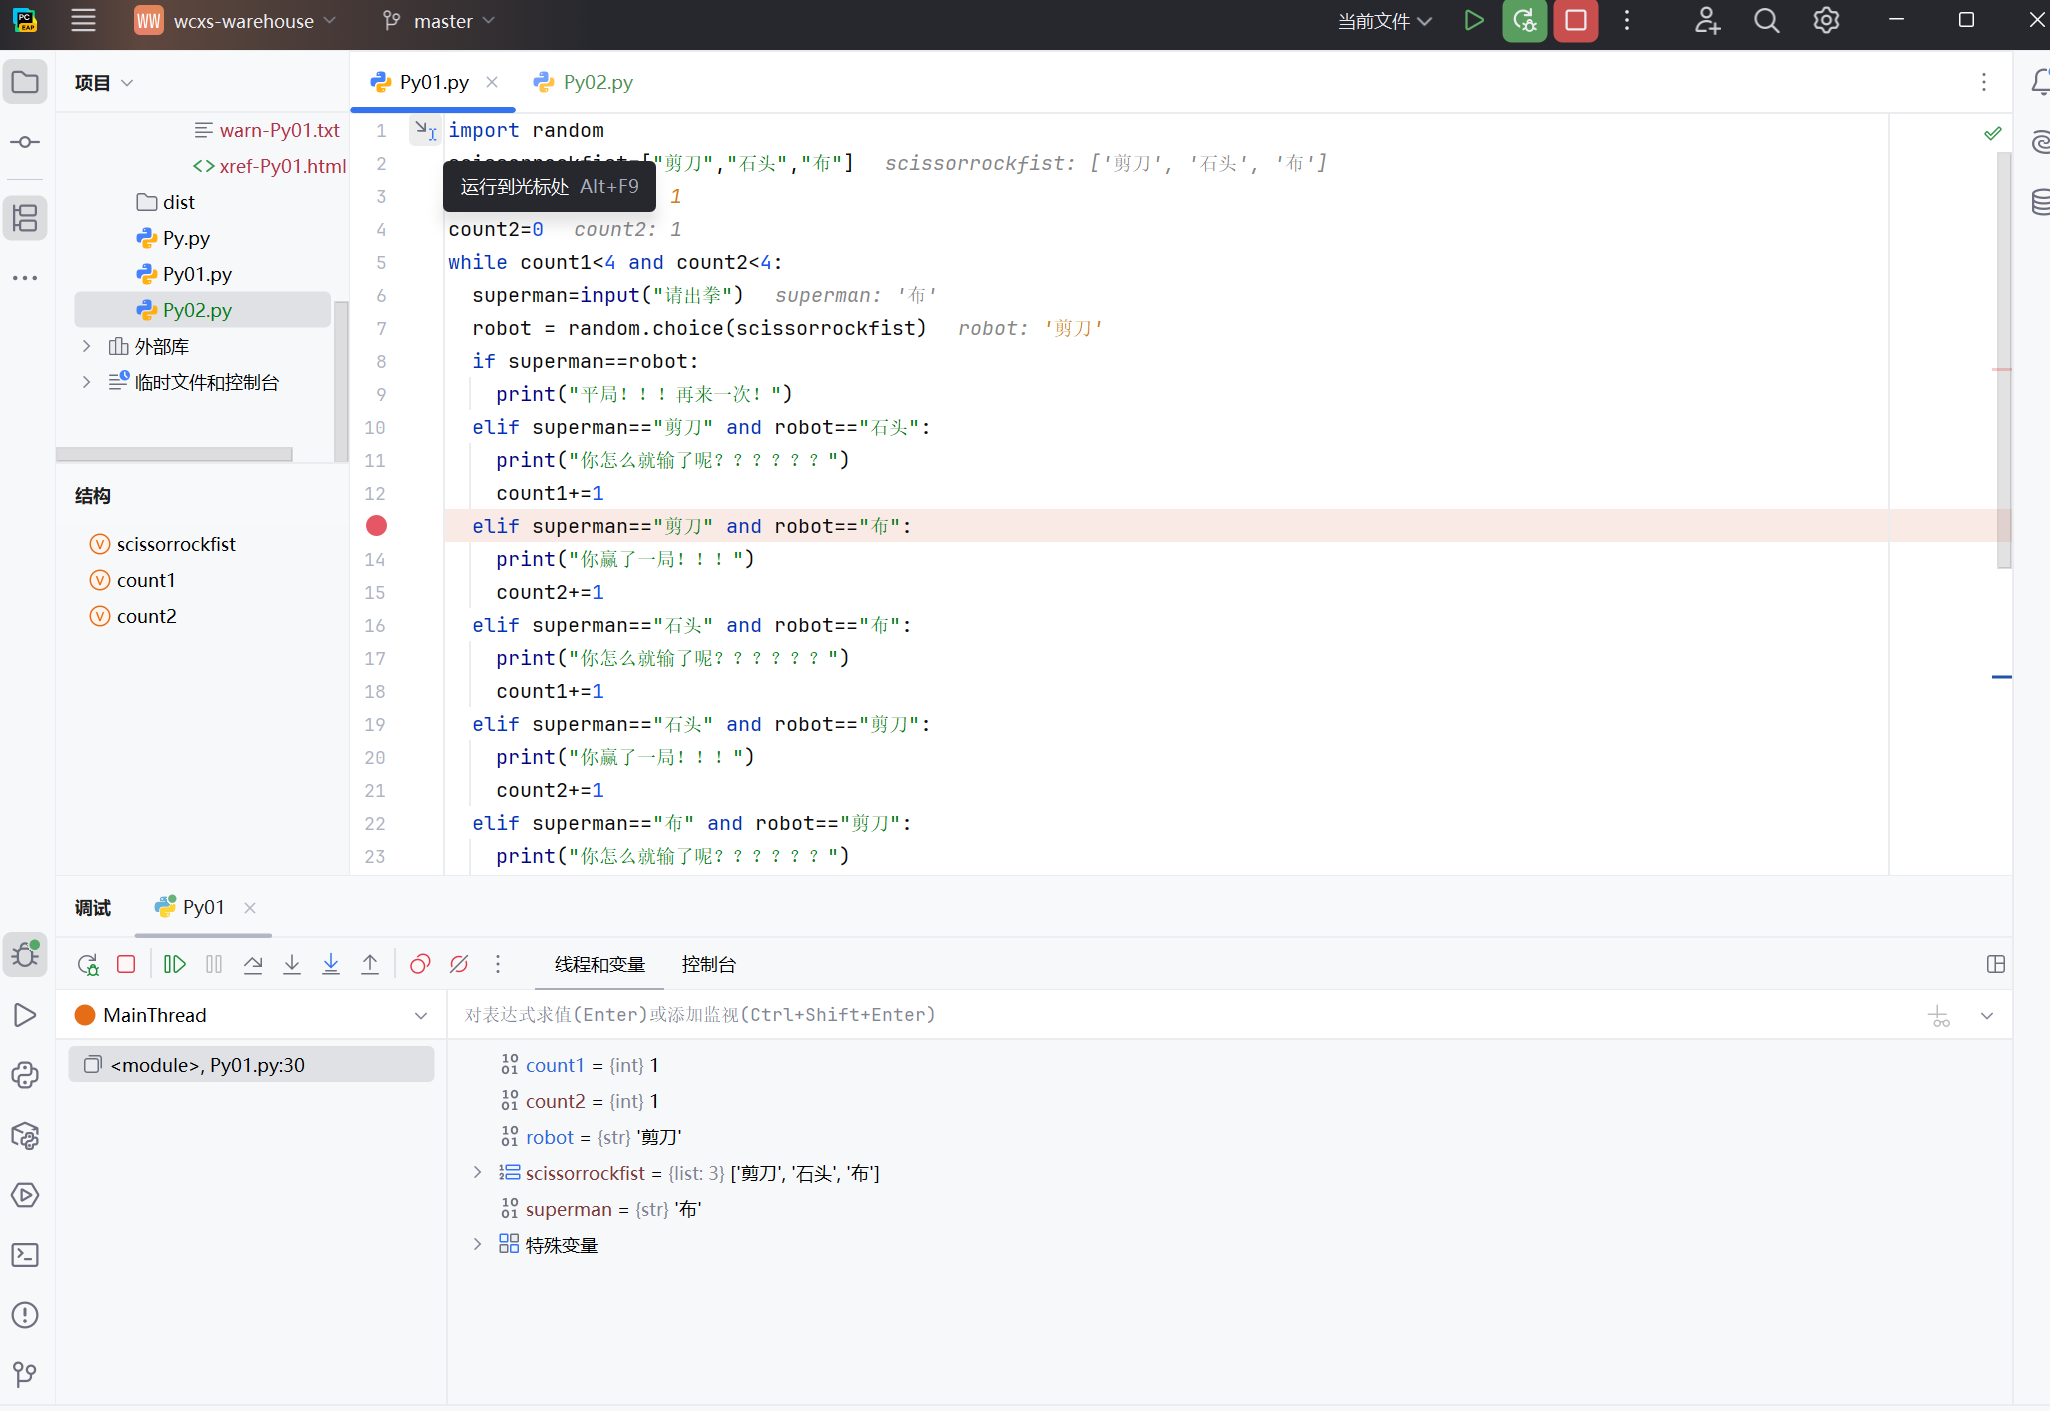2050x1411 pixels.
Task: Open View Breakpoints dialog icon
Action: 420,964
